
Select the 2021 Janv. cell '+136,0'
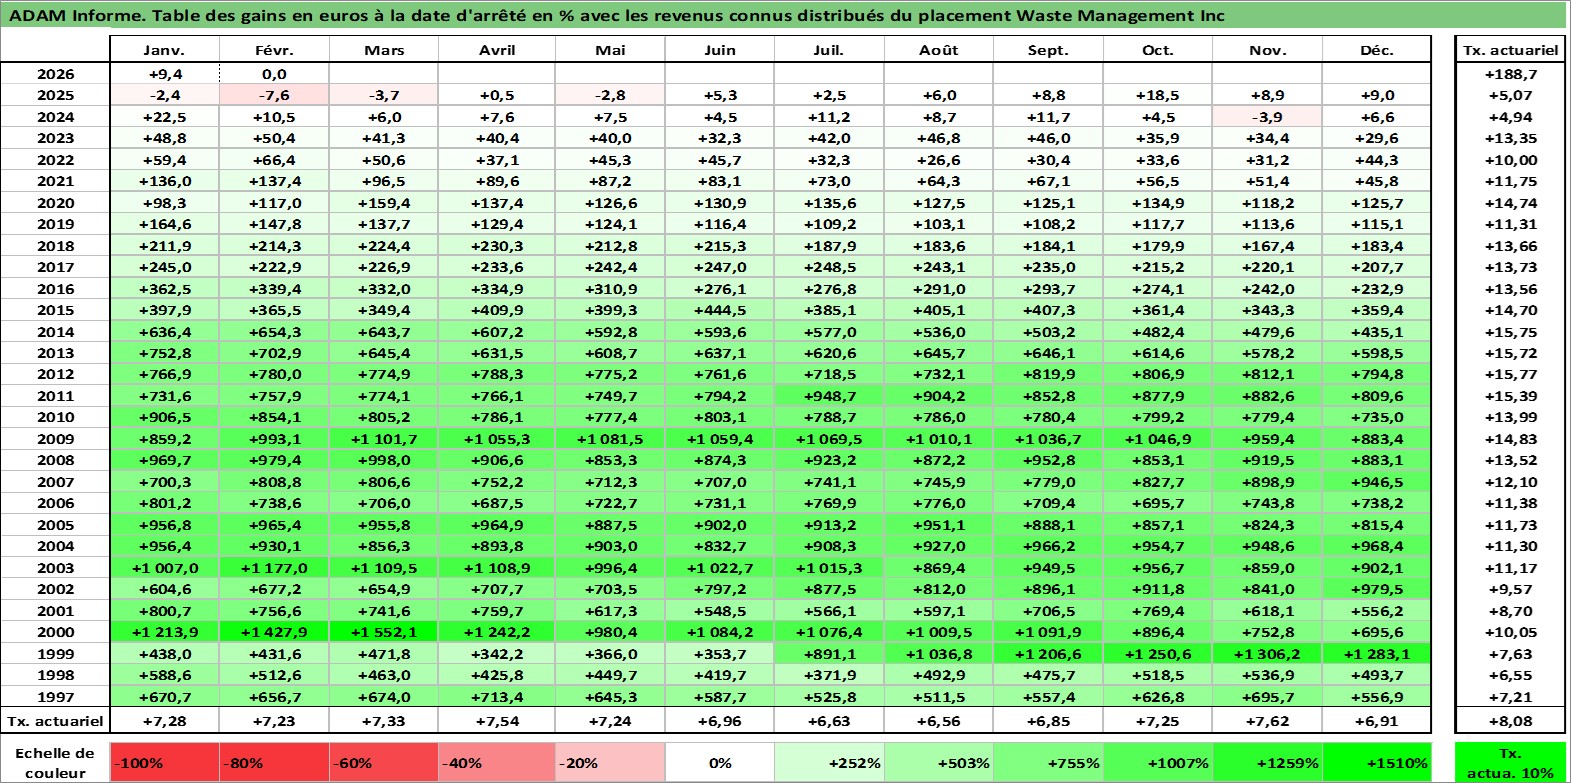(164, 181)
